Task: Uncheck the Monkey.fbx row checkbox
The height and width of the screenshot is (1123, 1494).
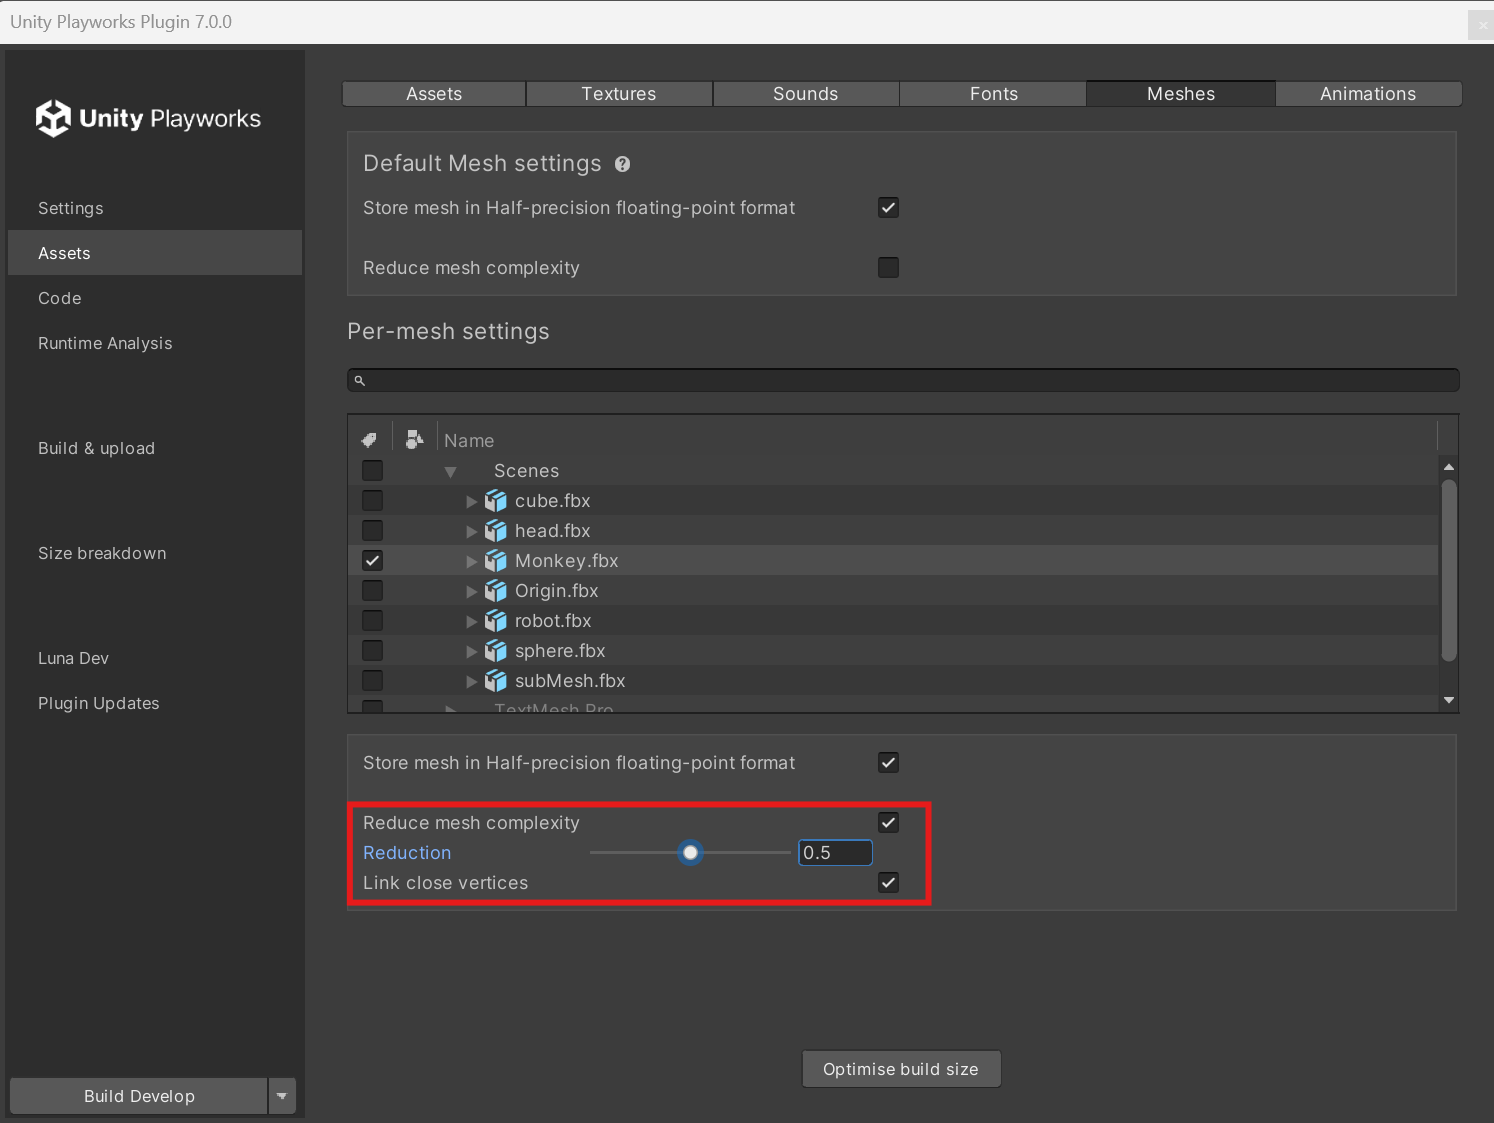Action: tap(372, 561)
